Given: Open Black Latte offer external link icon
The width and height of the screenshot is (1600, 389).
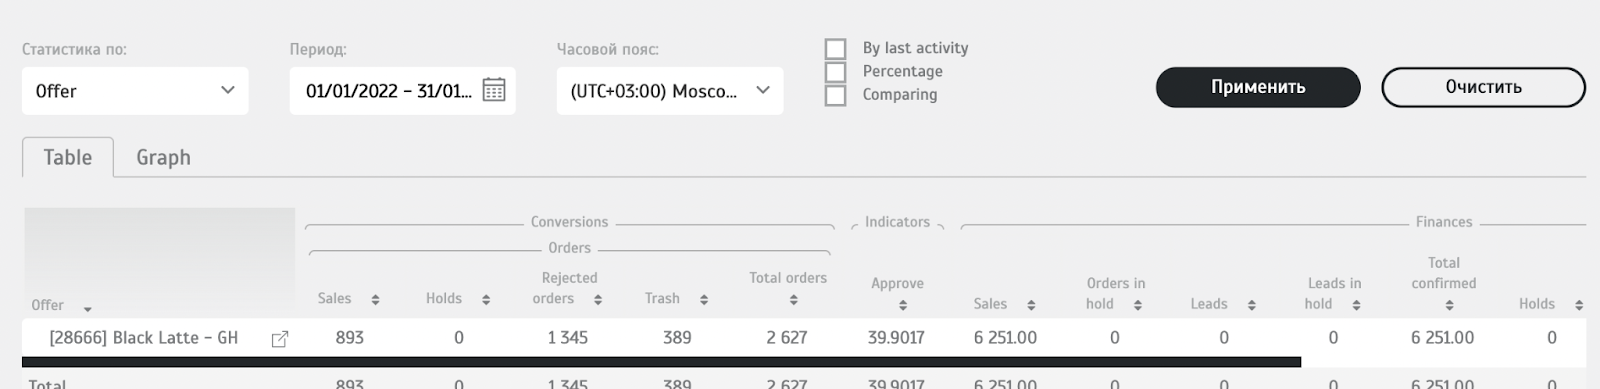Looking at the screenshot, I should pyautogui.click(x=280, y=339).
